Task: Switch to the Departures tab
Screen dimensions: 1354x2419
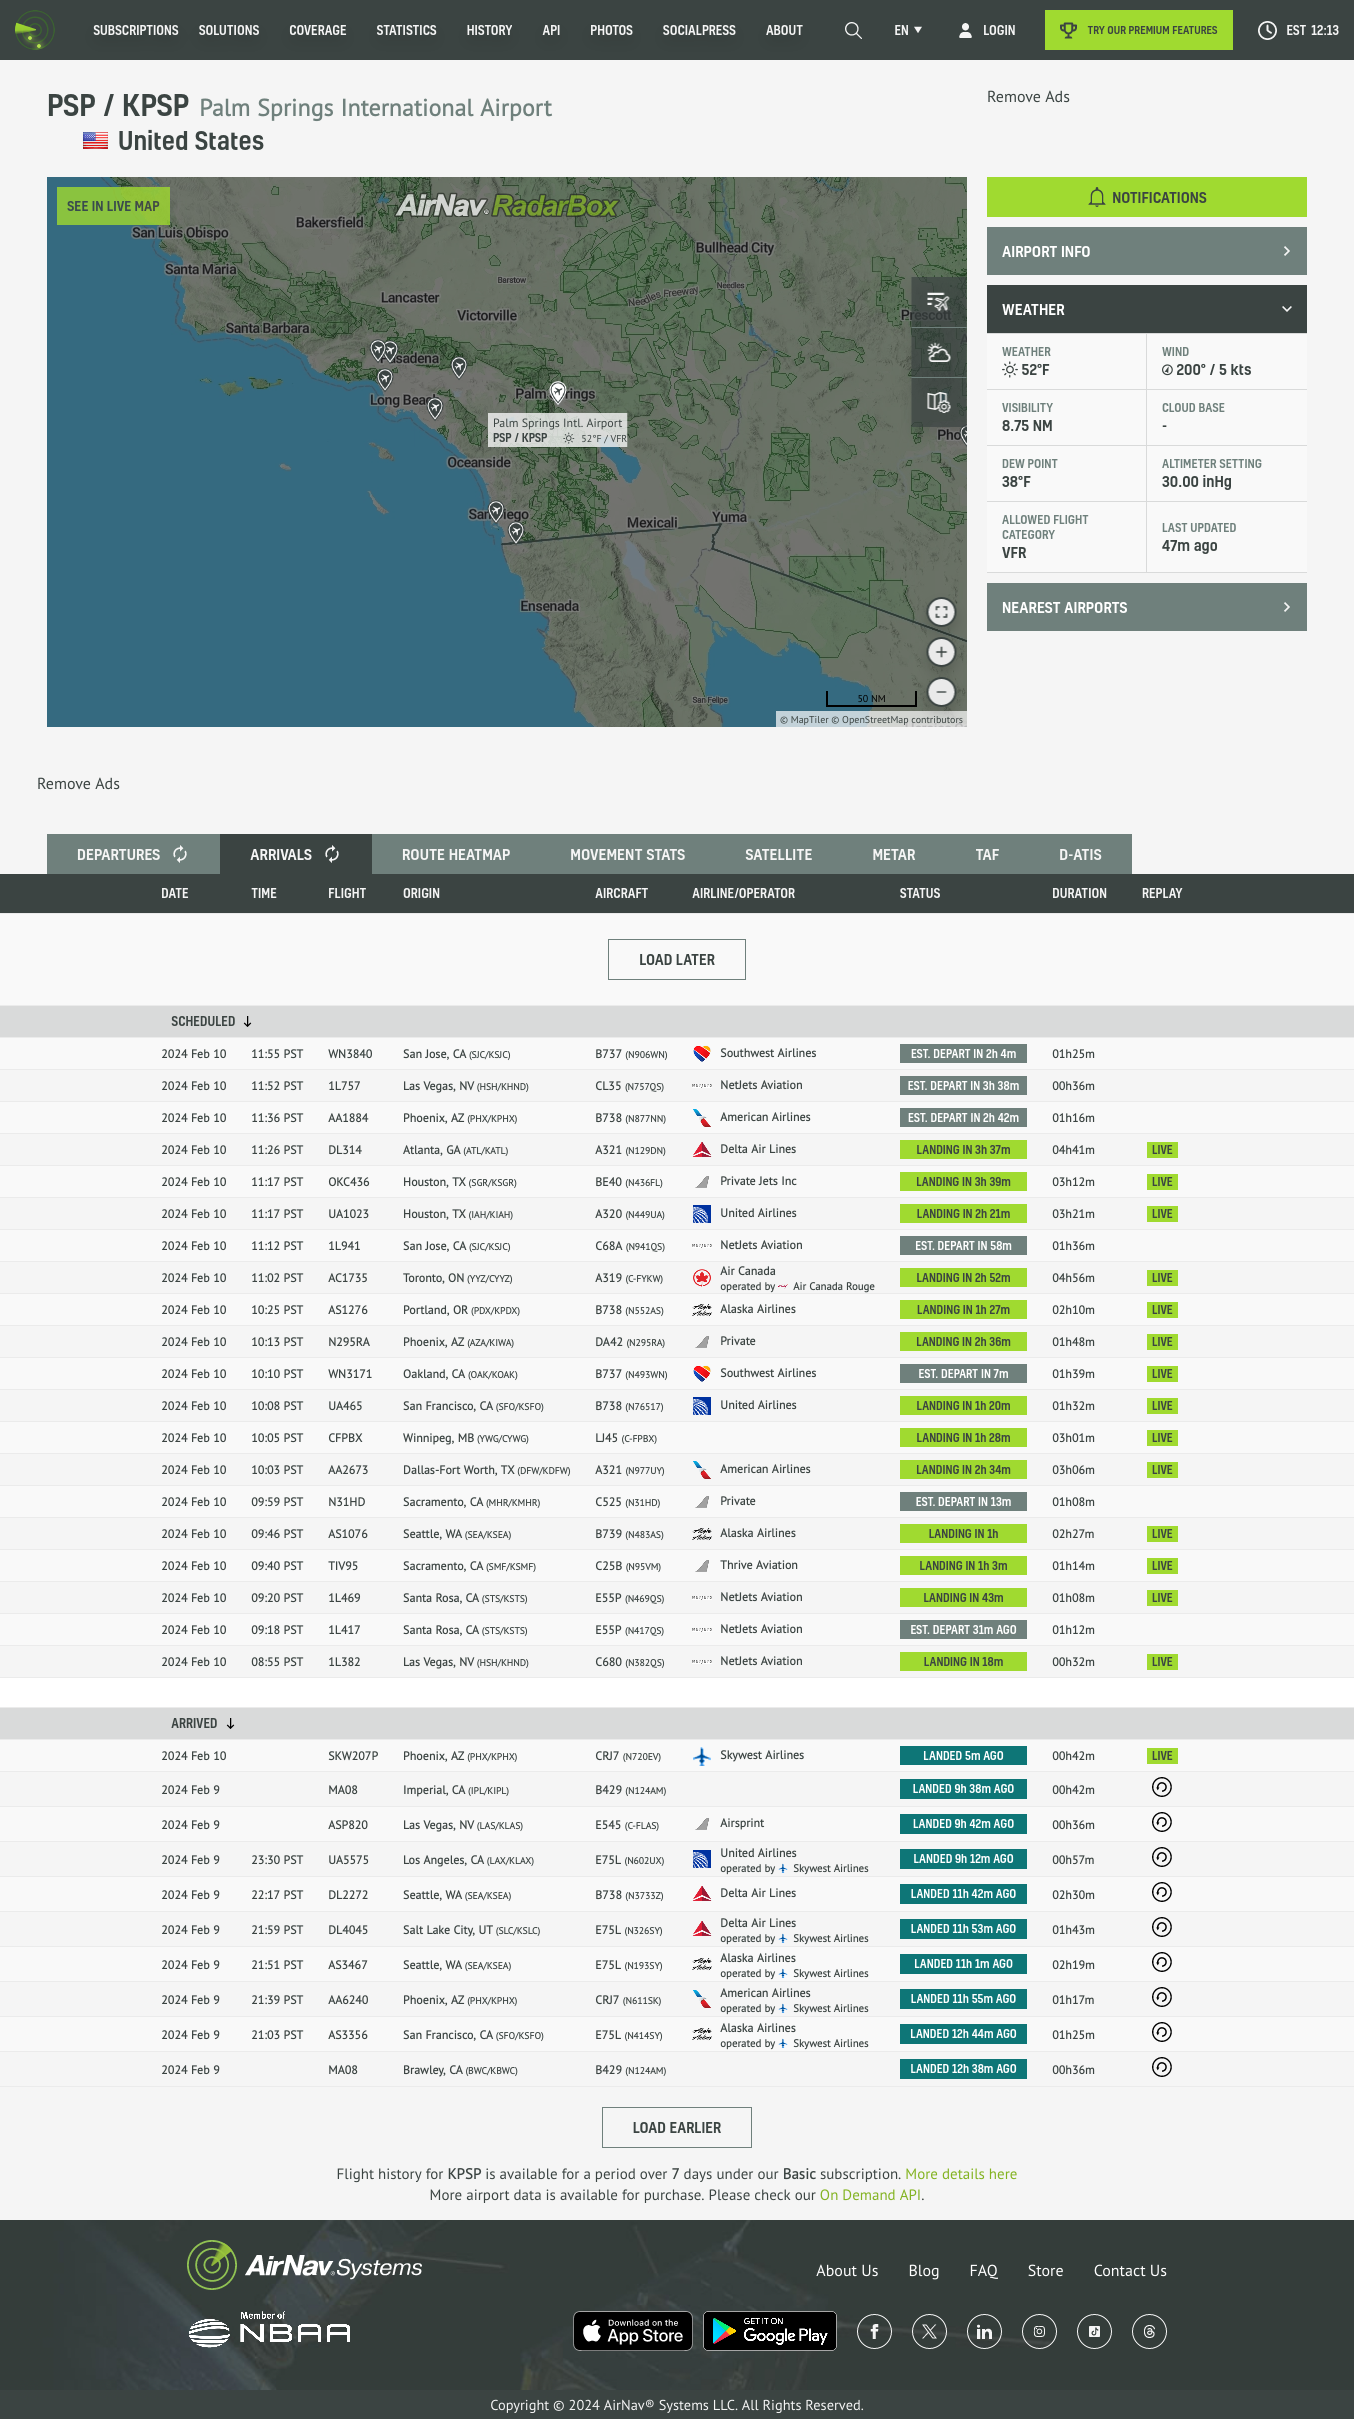Action: (133, 854)
